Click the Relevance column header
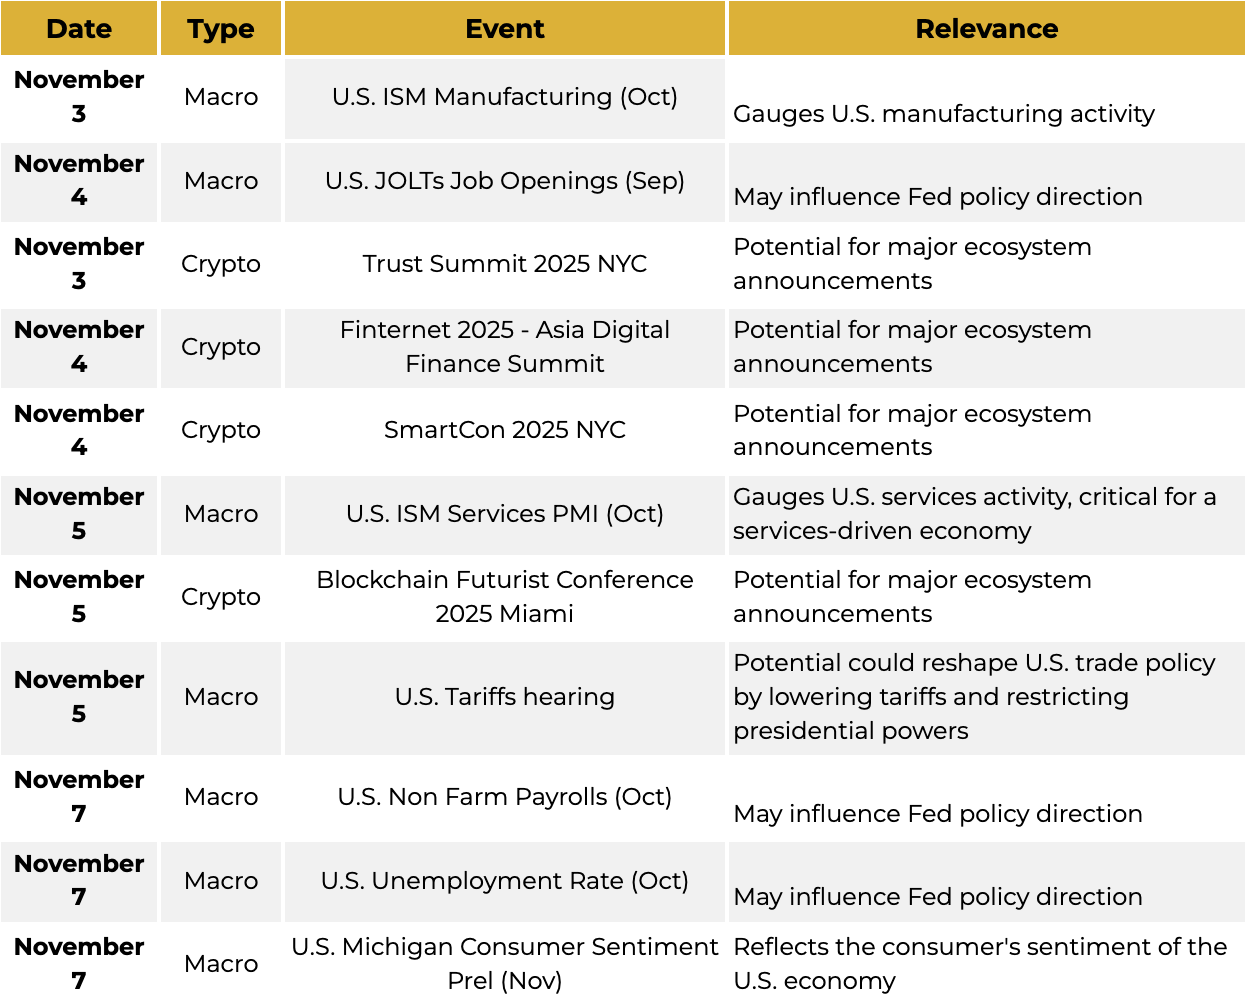The width and height of the screenshot is (1248, 1008). point(986,29)
